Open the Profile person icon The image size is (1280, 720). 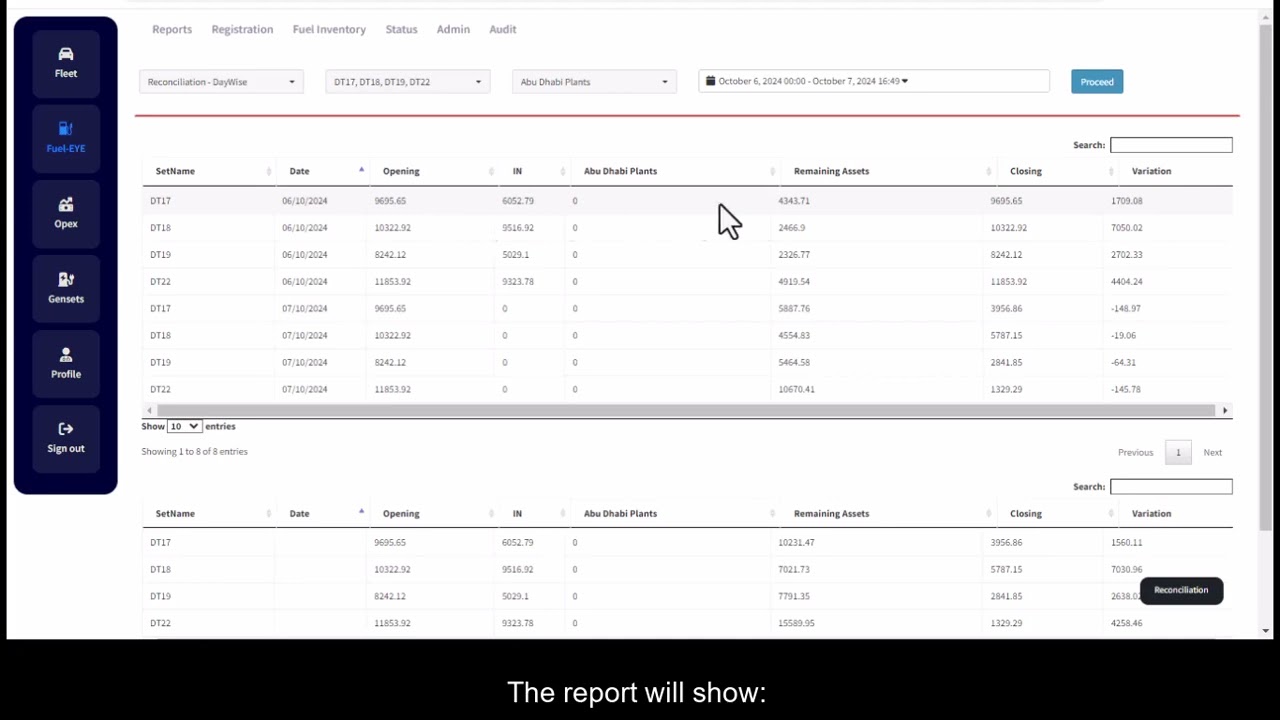point(66,355)
